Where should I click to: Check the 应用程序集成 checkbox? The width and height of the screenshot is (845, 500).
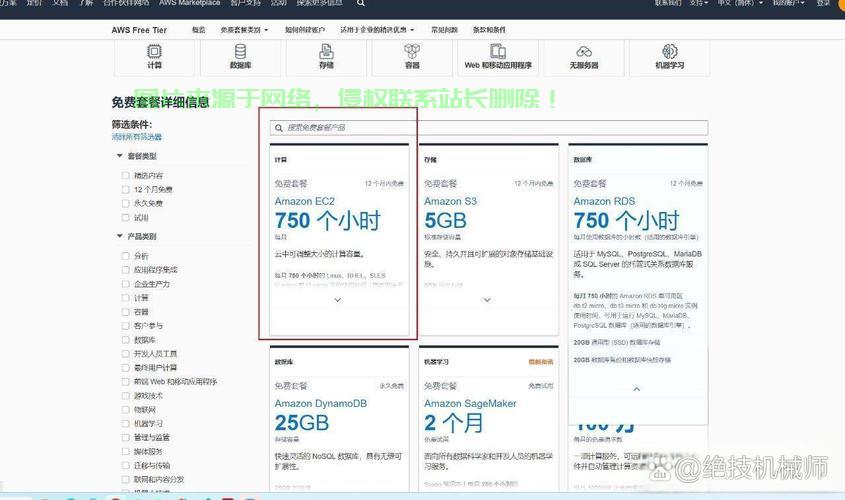126,269
